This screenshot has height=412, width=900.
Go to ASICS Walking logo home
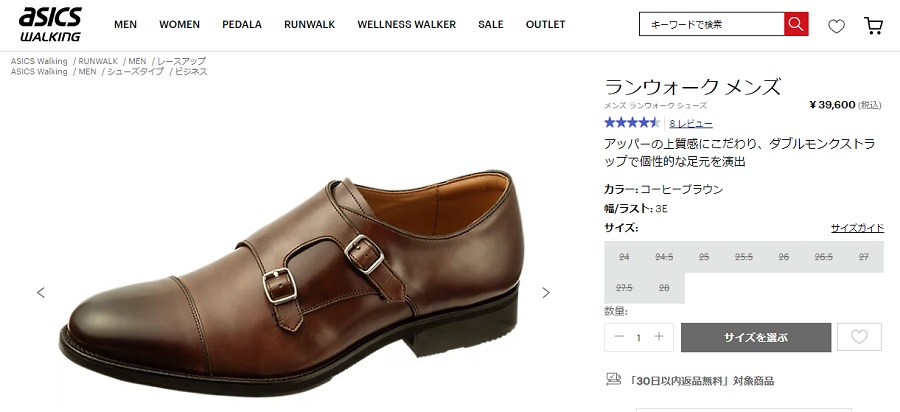(50, 25)
